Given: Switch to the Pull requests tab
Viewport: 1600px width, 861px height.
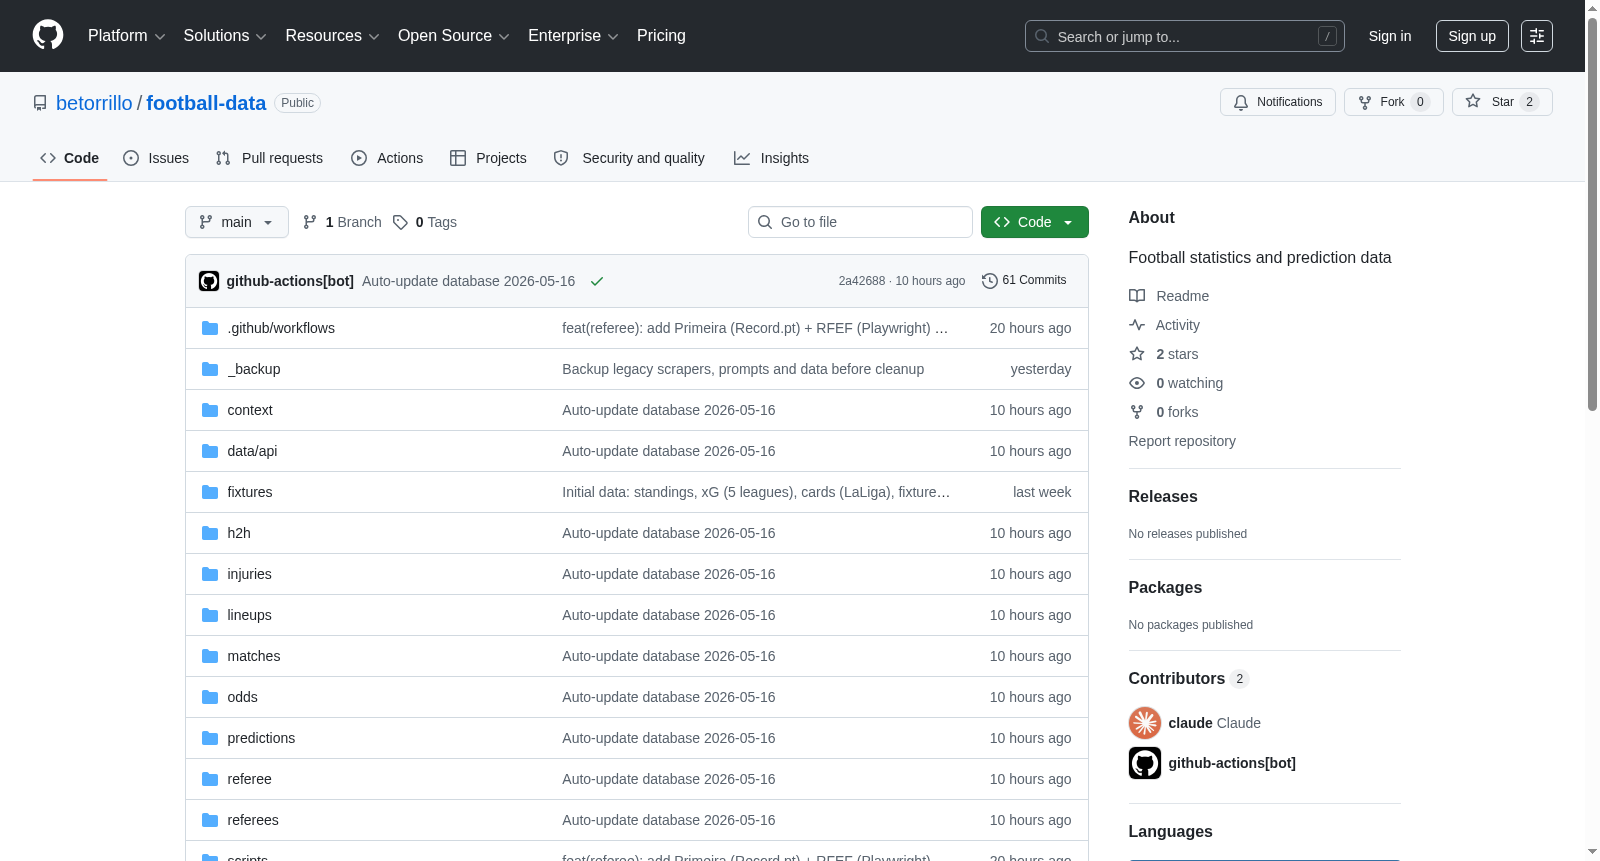Looking at the screenshot, I should pos(269,158).
